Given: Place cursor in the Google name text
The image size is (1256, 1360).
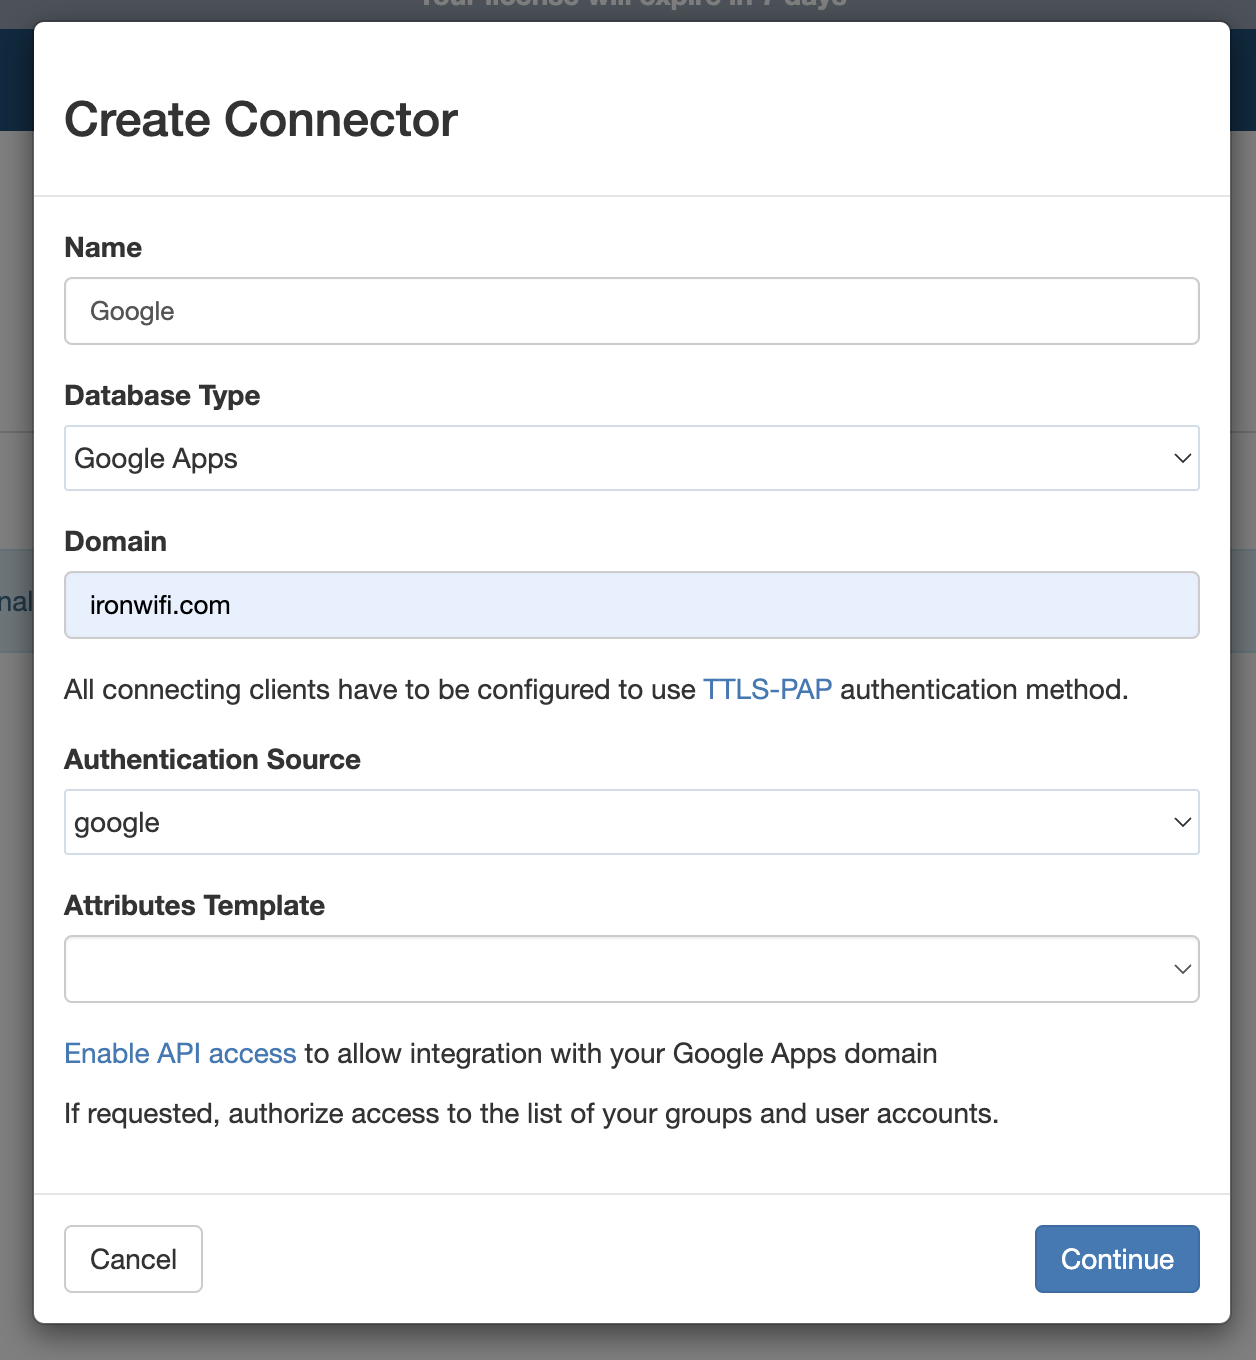Looking at the screenshot, I should [x=131, y=311].
